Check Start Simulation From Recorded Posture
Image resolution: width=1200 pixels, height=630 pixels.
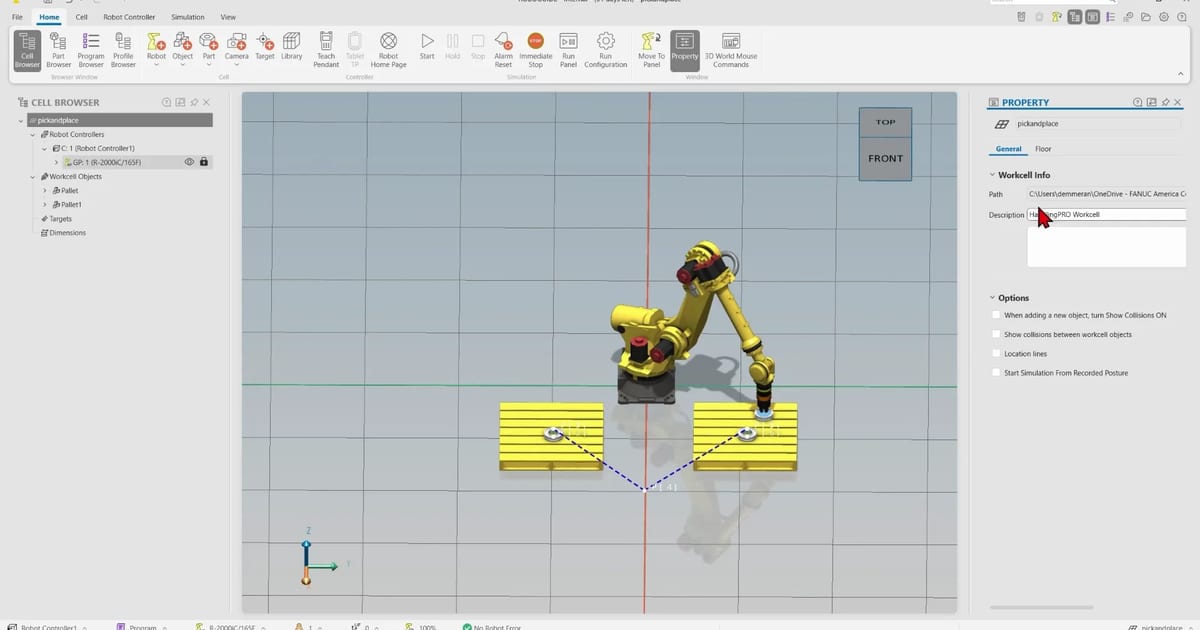[996, 372]
